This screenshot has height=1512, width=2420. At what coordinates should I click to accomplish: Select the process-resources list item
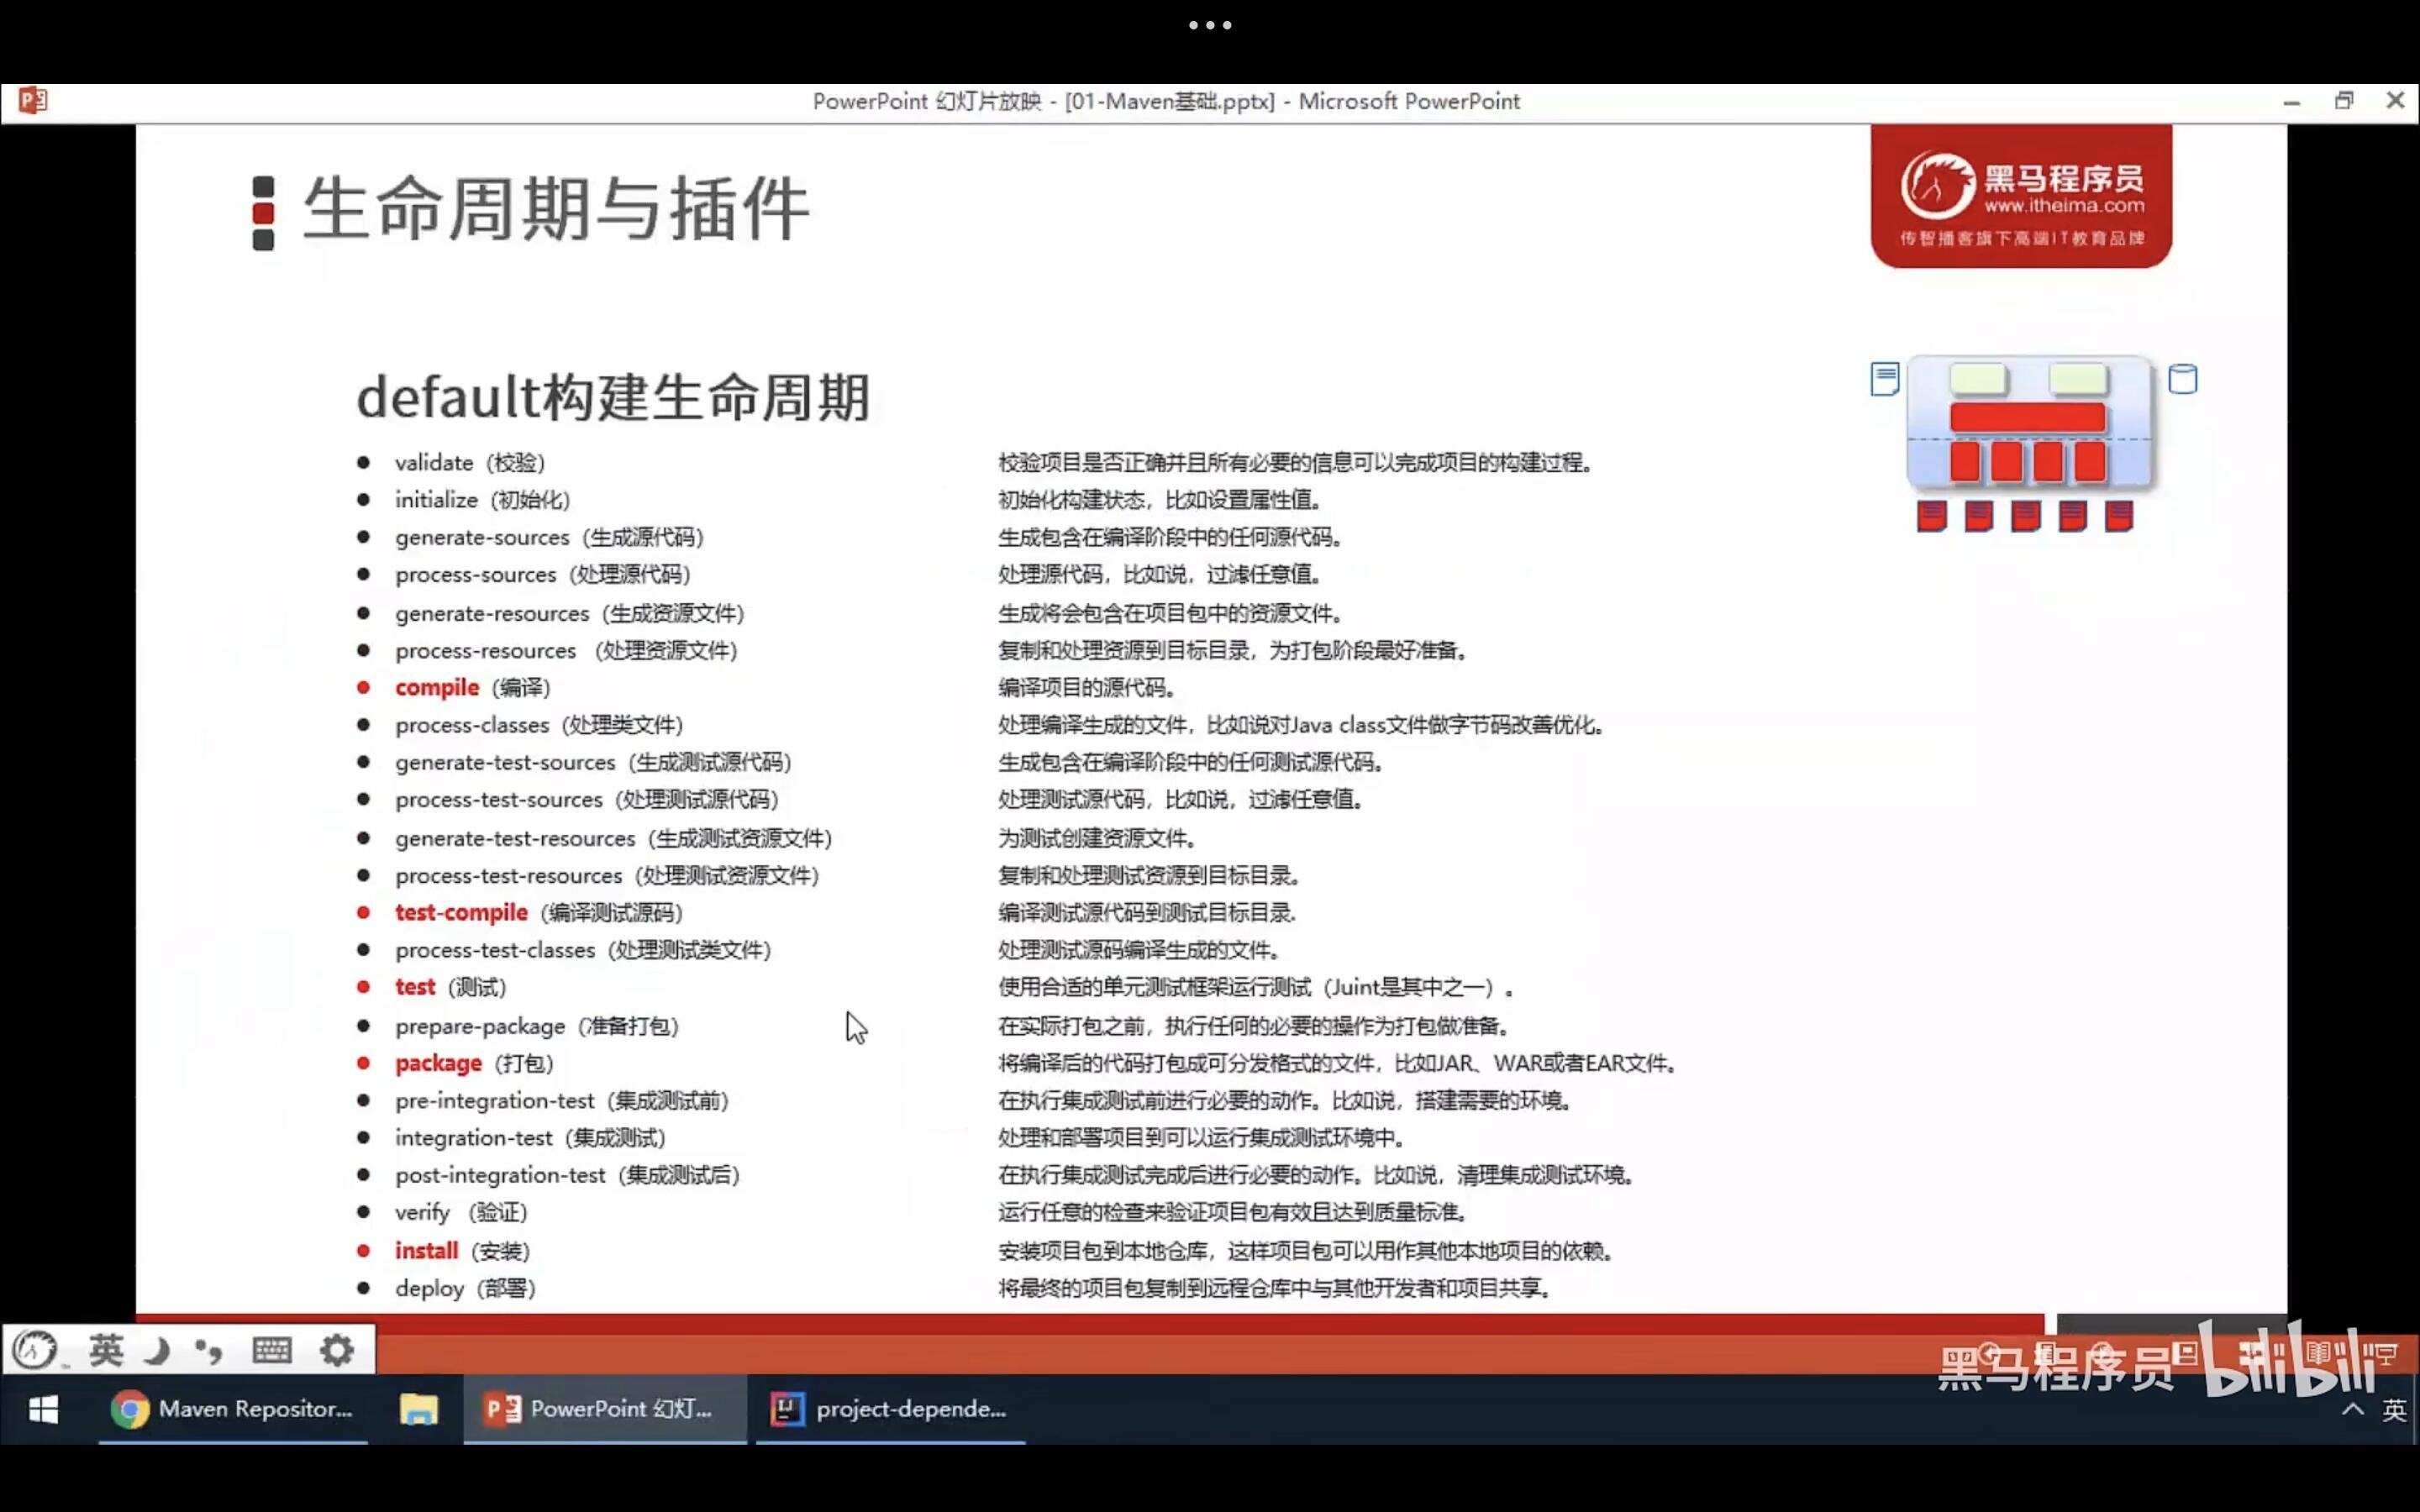pos(566,651)
